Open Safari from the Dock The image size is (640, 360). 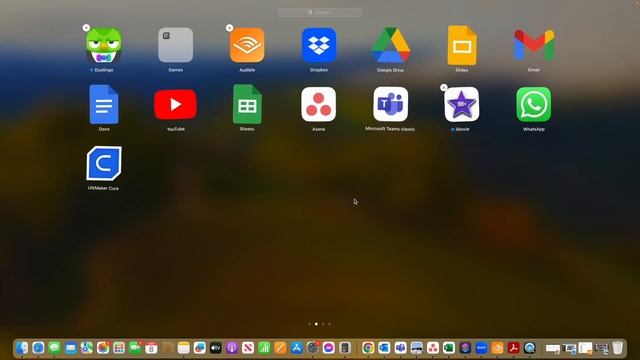click(38, 348)
